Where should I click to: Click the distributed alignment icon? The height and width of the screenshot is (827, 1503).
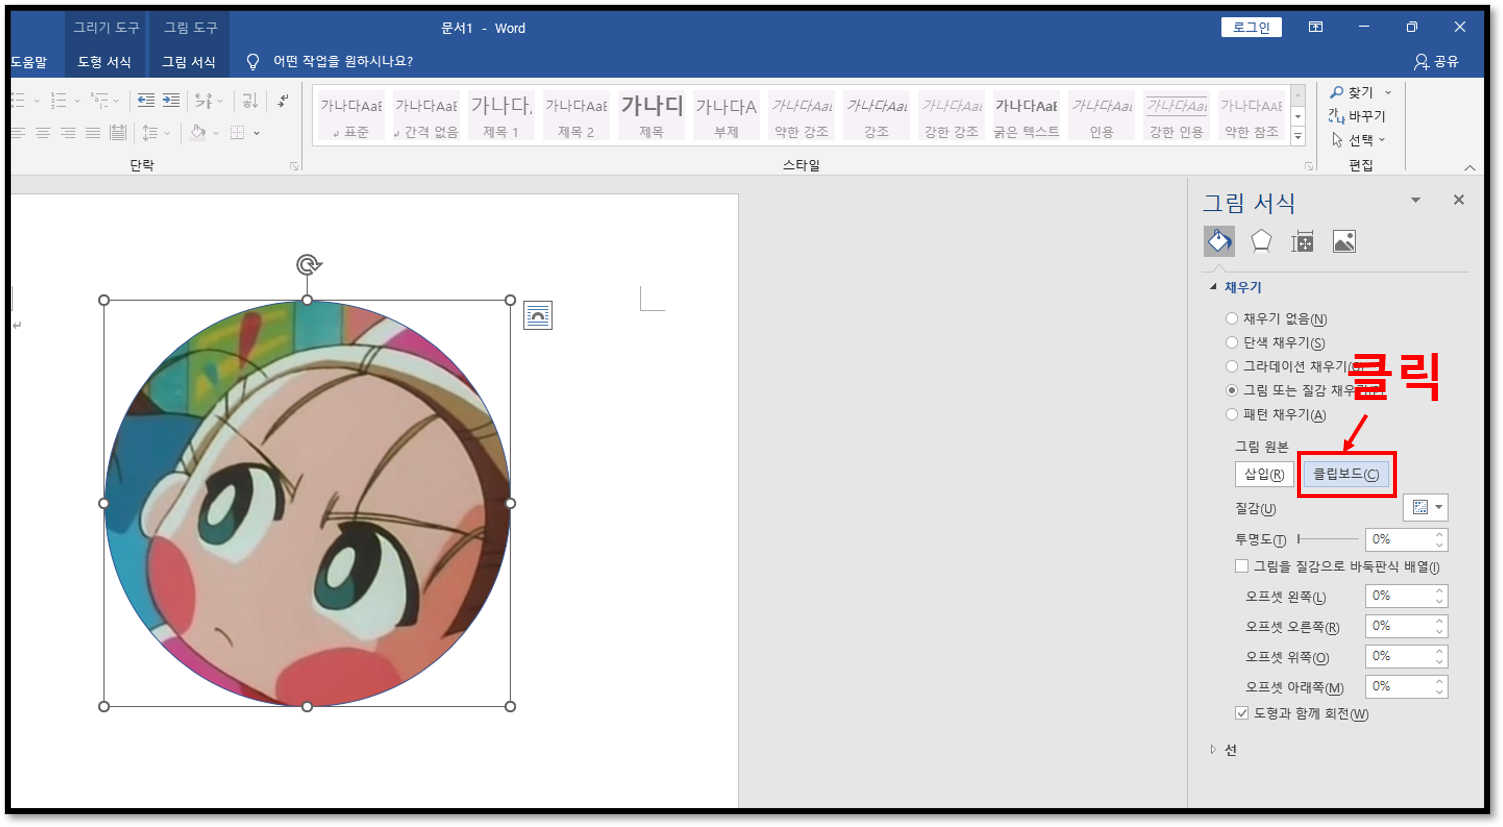point(118,132)
